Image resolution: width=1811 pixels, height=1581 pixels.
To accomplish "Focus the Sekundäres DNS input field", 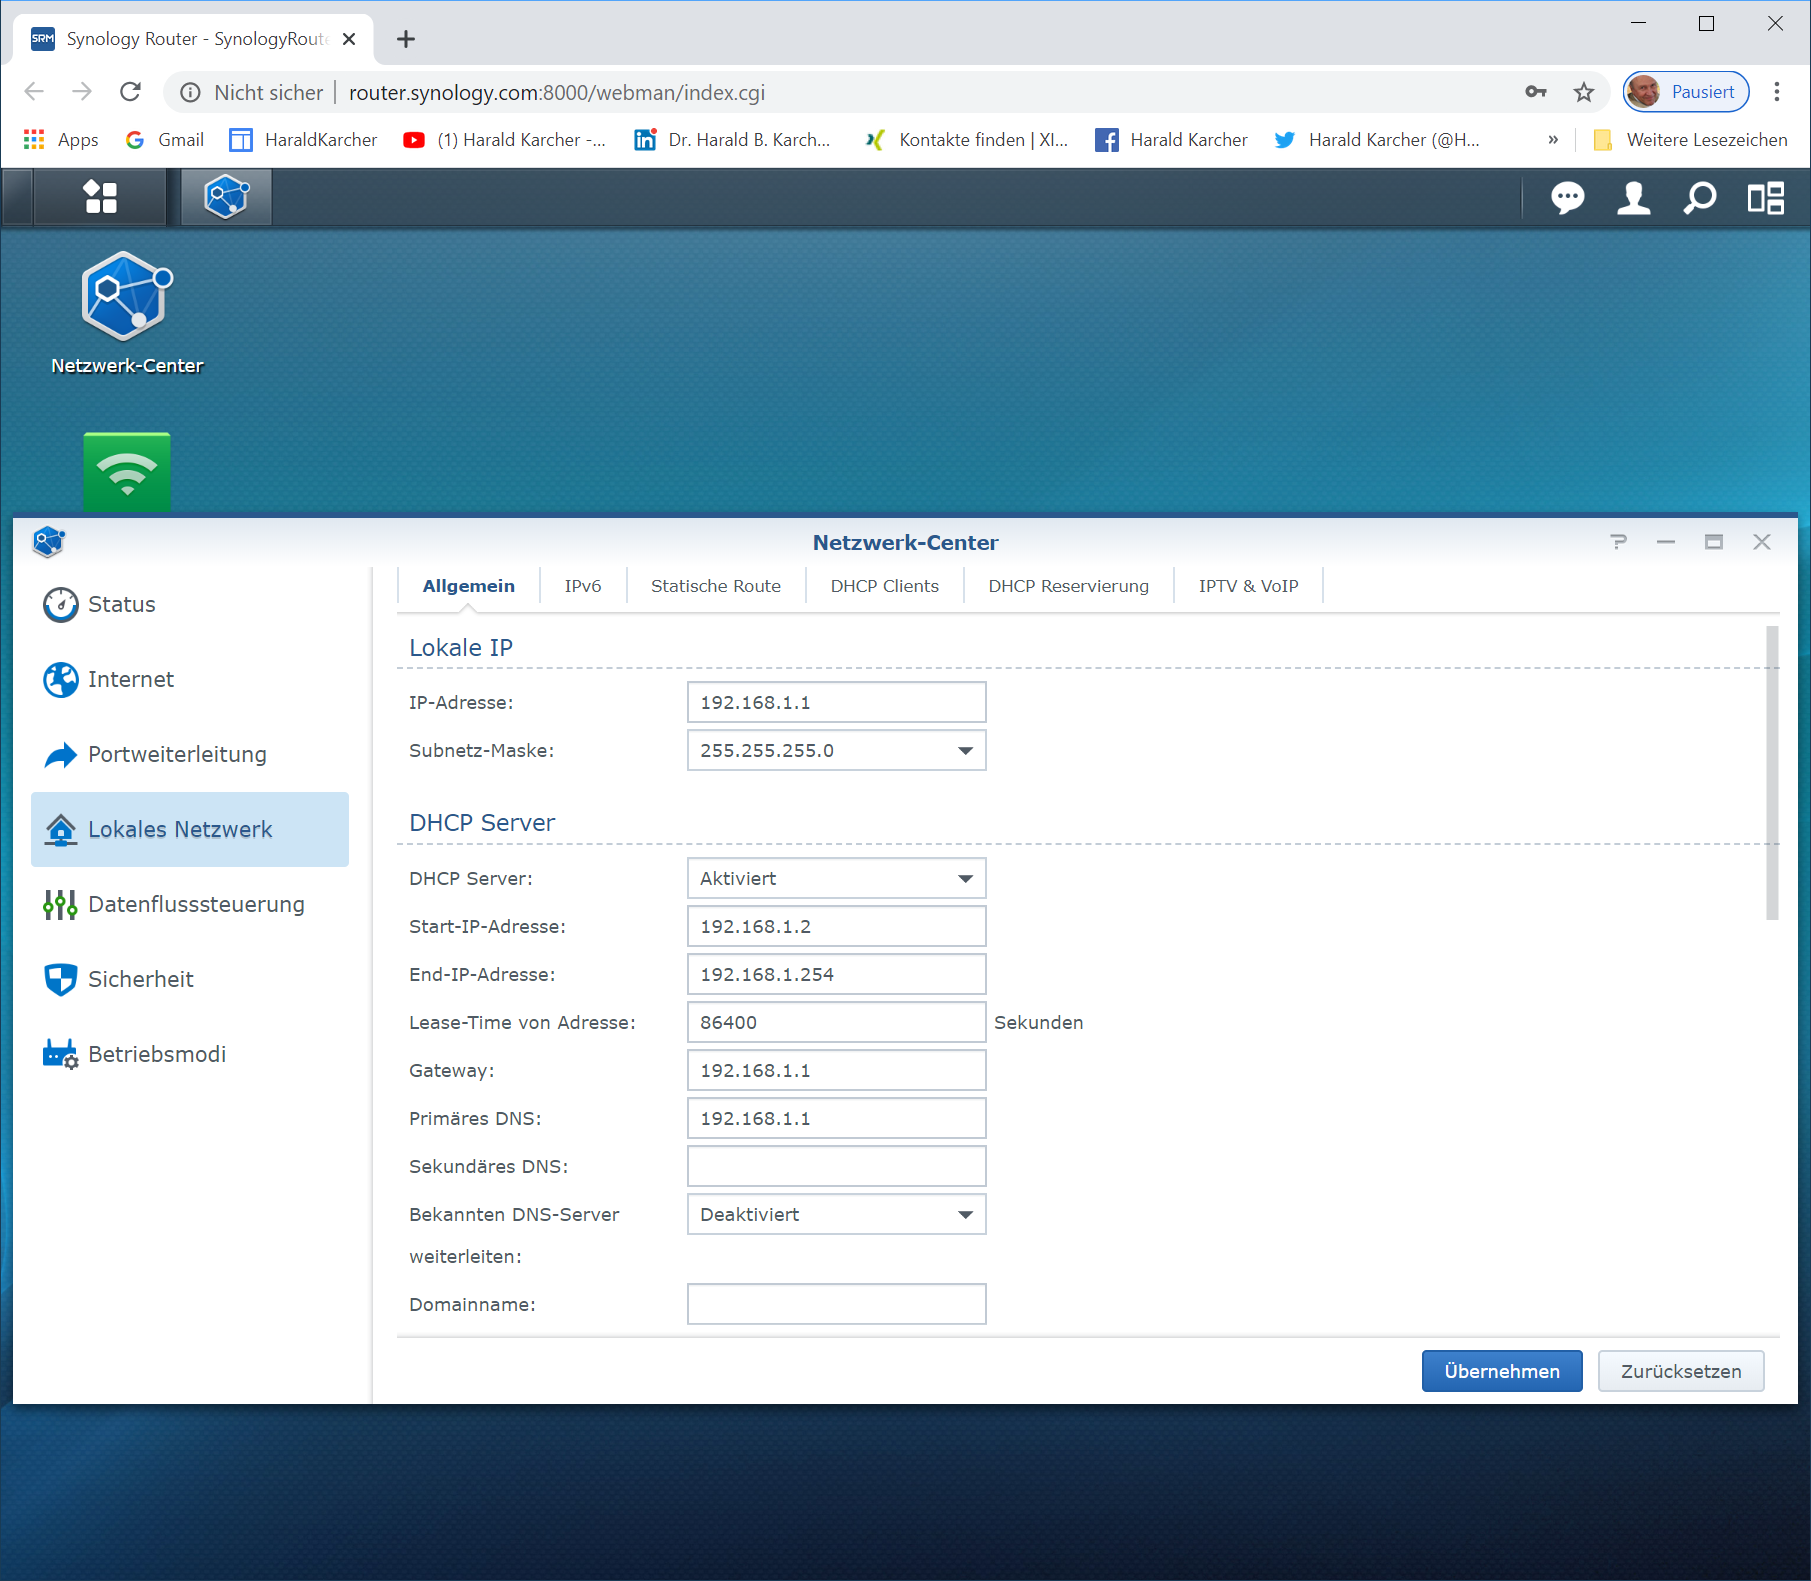I will [836, 1167].
